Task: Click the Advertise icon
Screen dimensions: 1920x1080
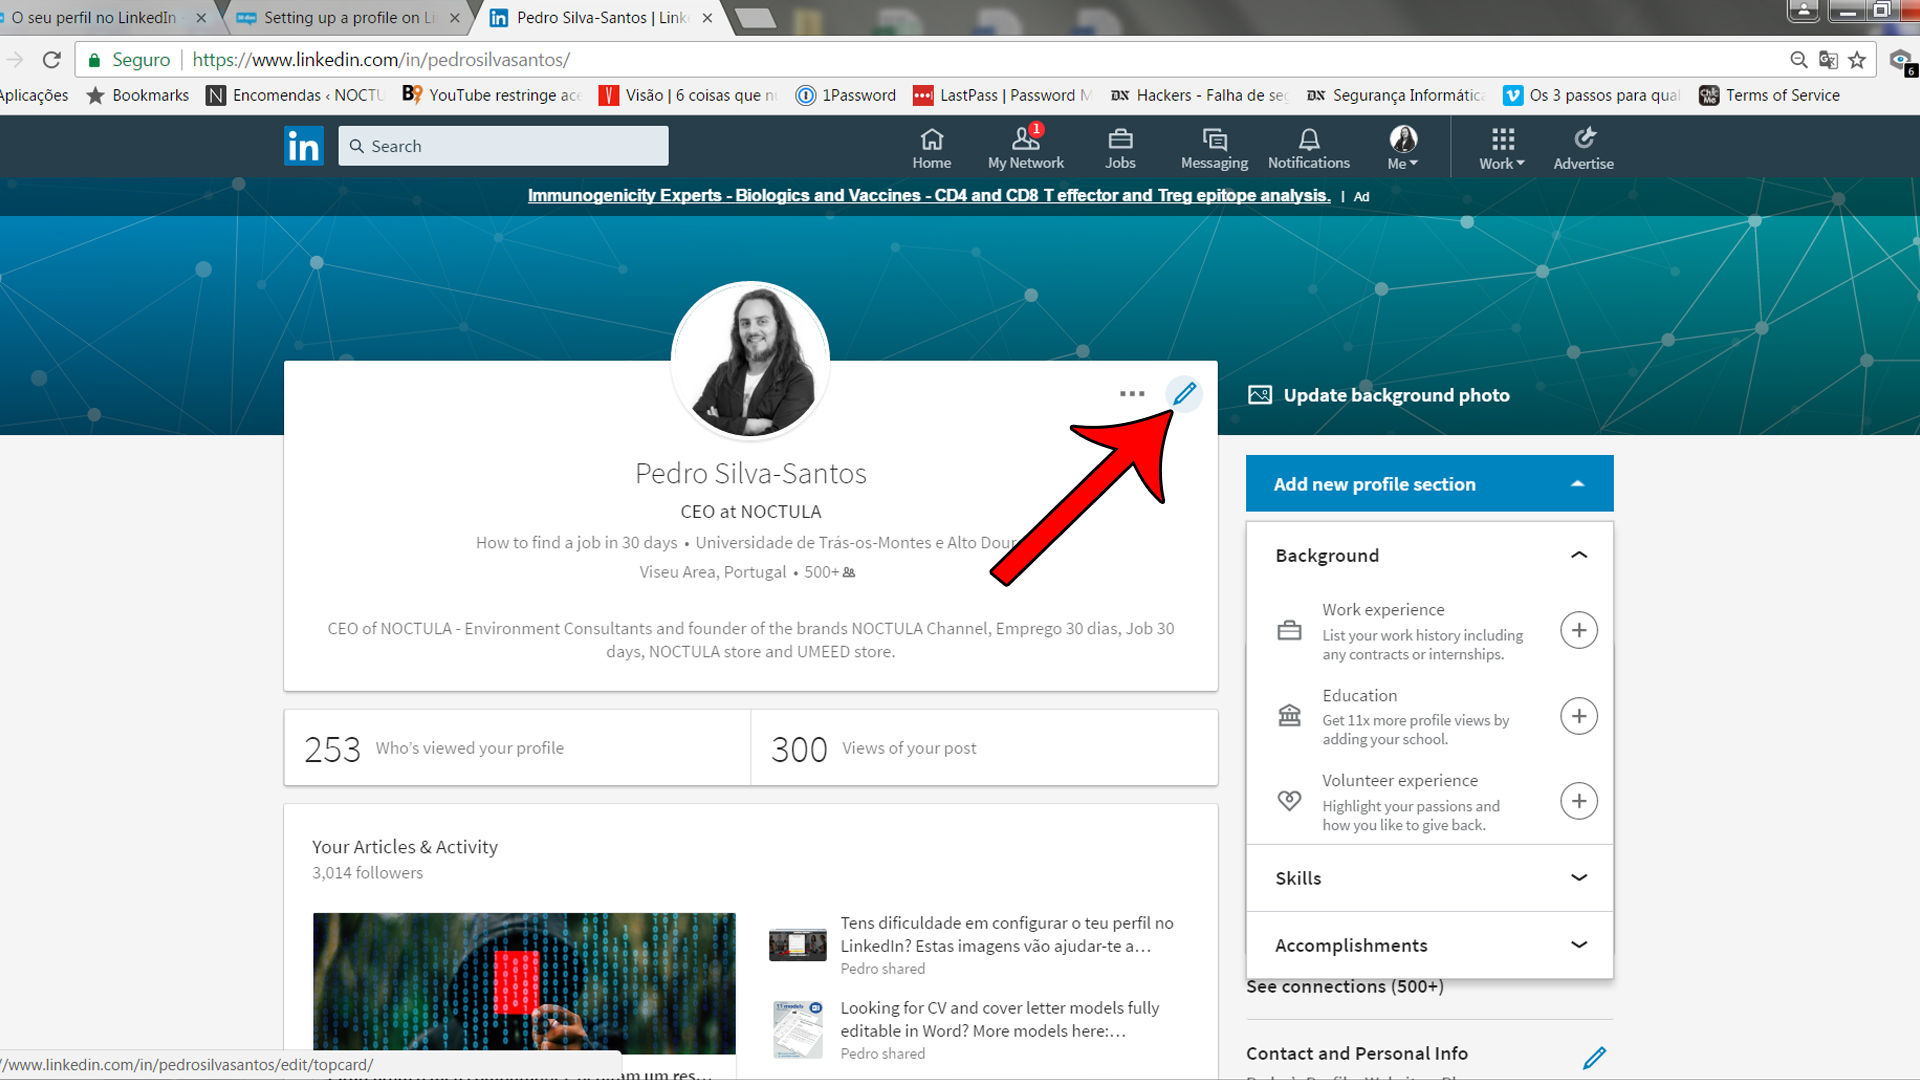Action: tap(1583, 148)
